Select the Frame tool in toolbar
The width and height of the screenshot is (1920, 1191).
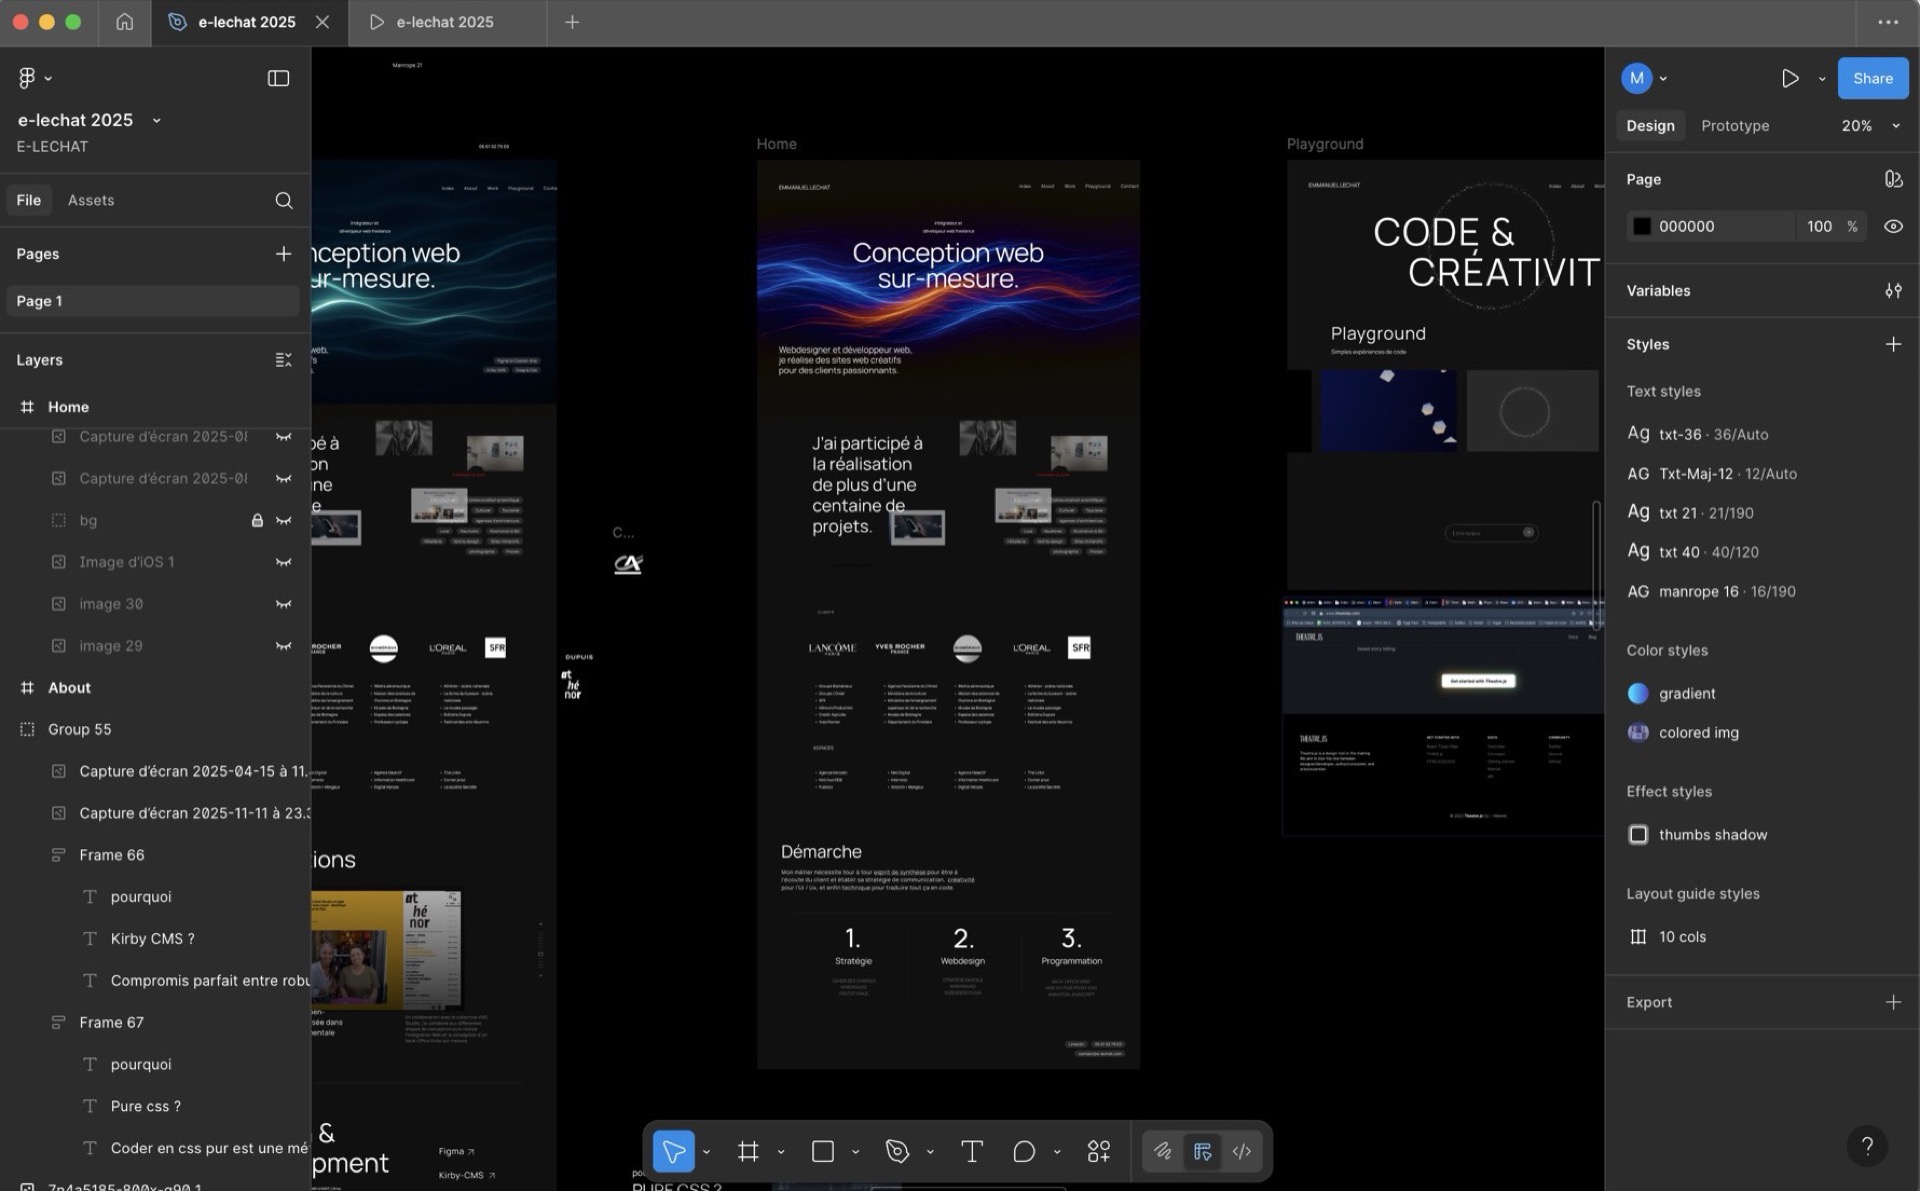click(x=747, y=1151)
